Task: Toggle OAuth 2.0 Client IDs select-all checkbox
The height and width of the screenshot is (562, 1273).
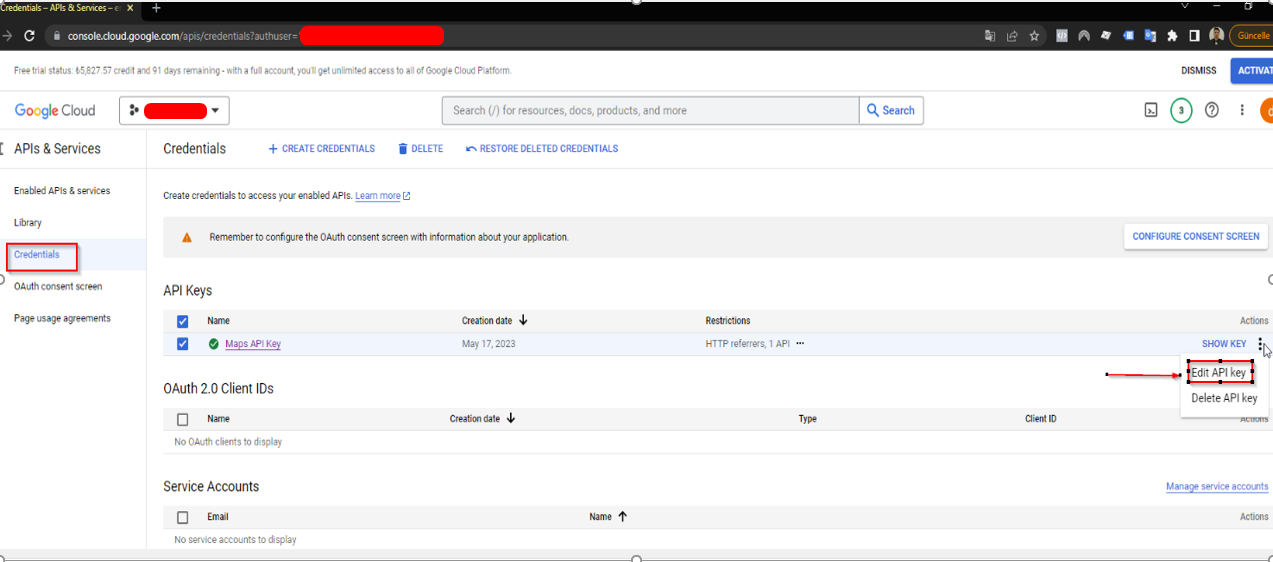Action: click(x=182, y=419)
